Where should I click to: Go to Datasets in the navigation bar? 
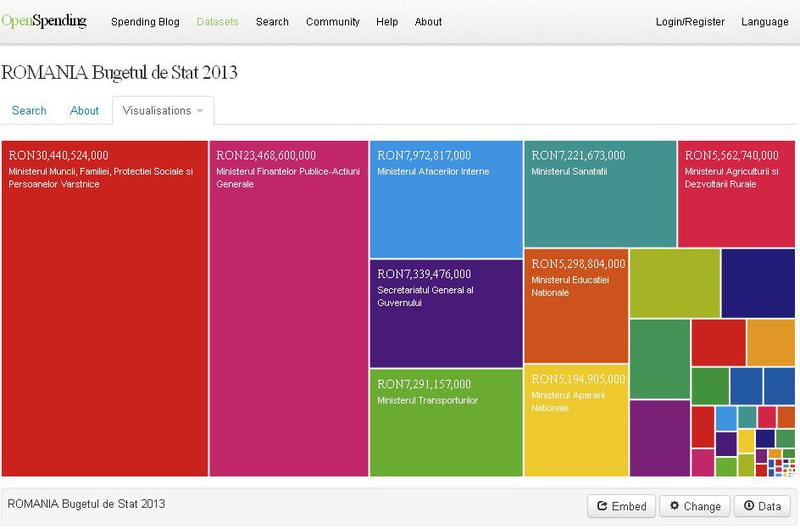217,22
